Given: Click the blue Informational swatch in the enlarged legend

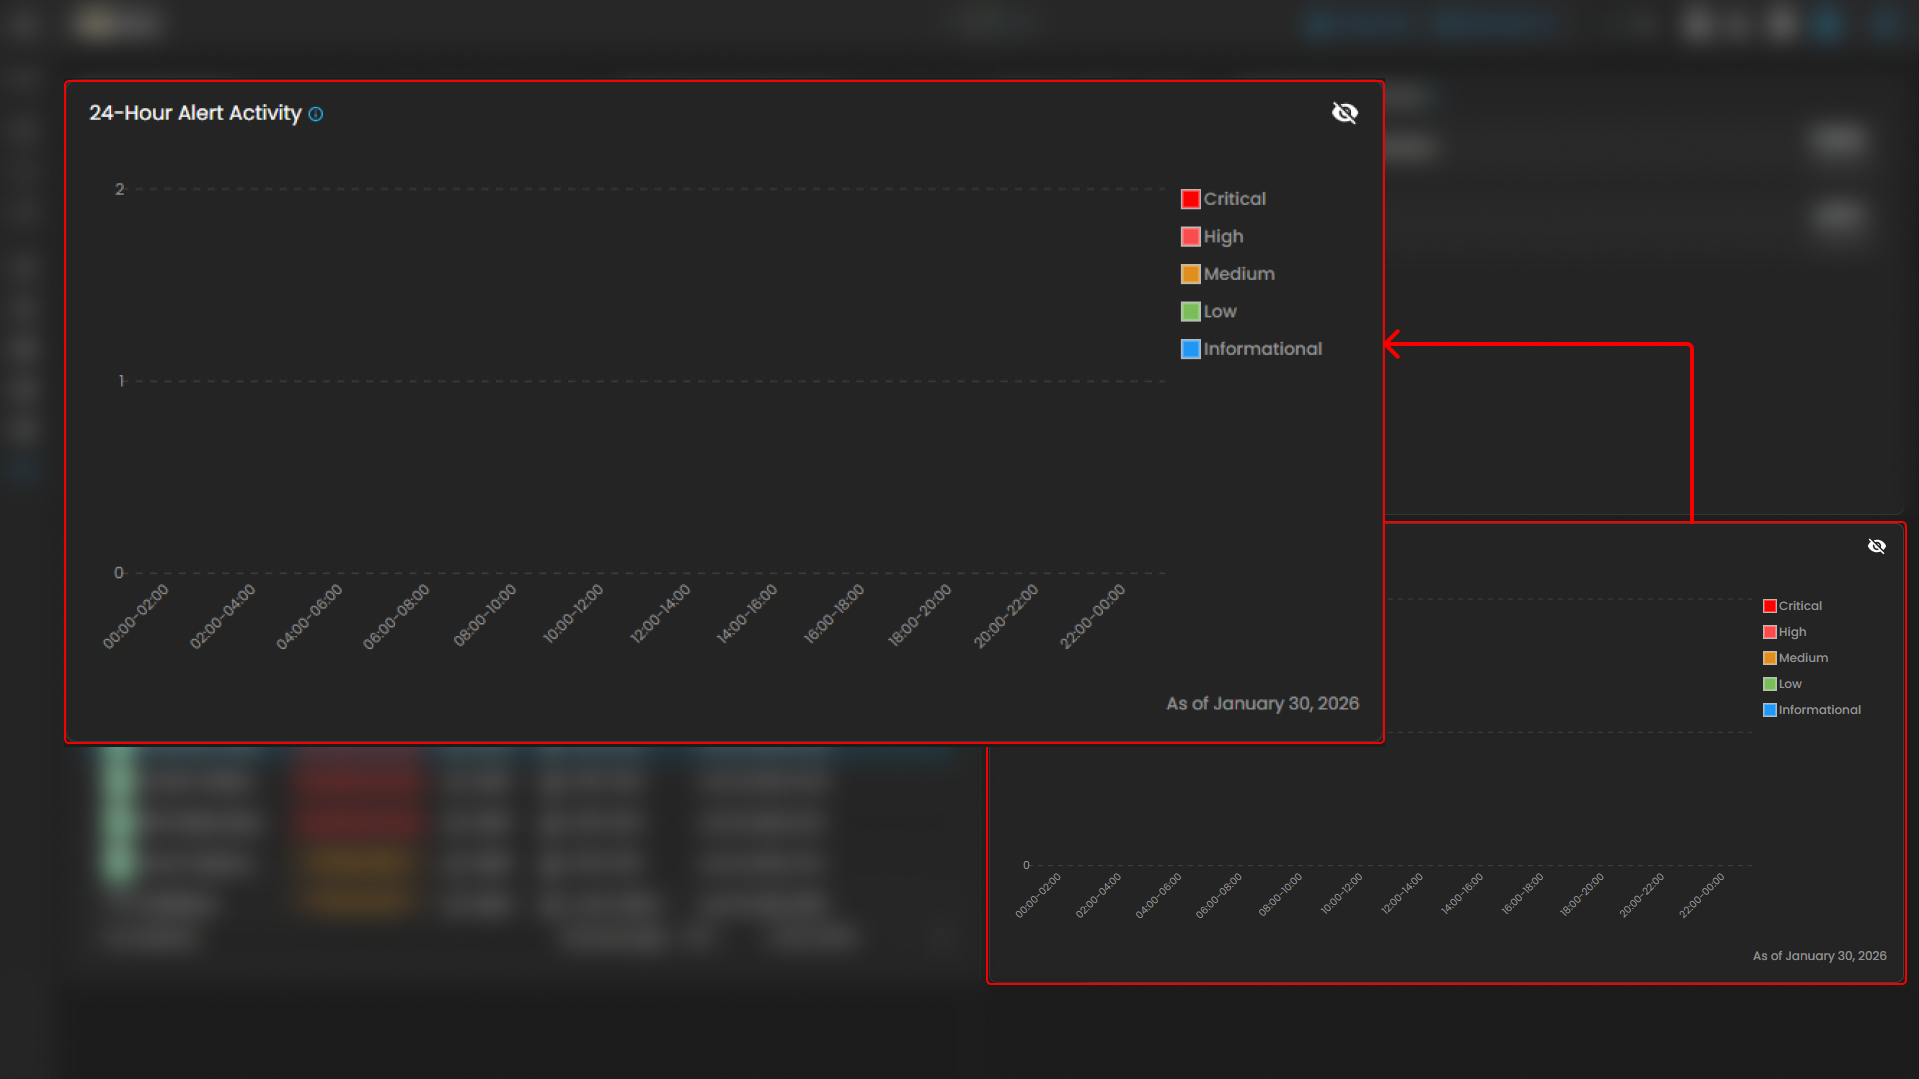Looking at the screenshot, I should [x=1190, y=349].
